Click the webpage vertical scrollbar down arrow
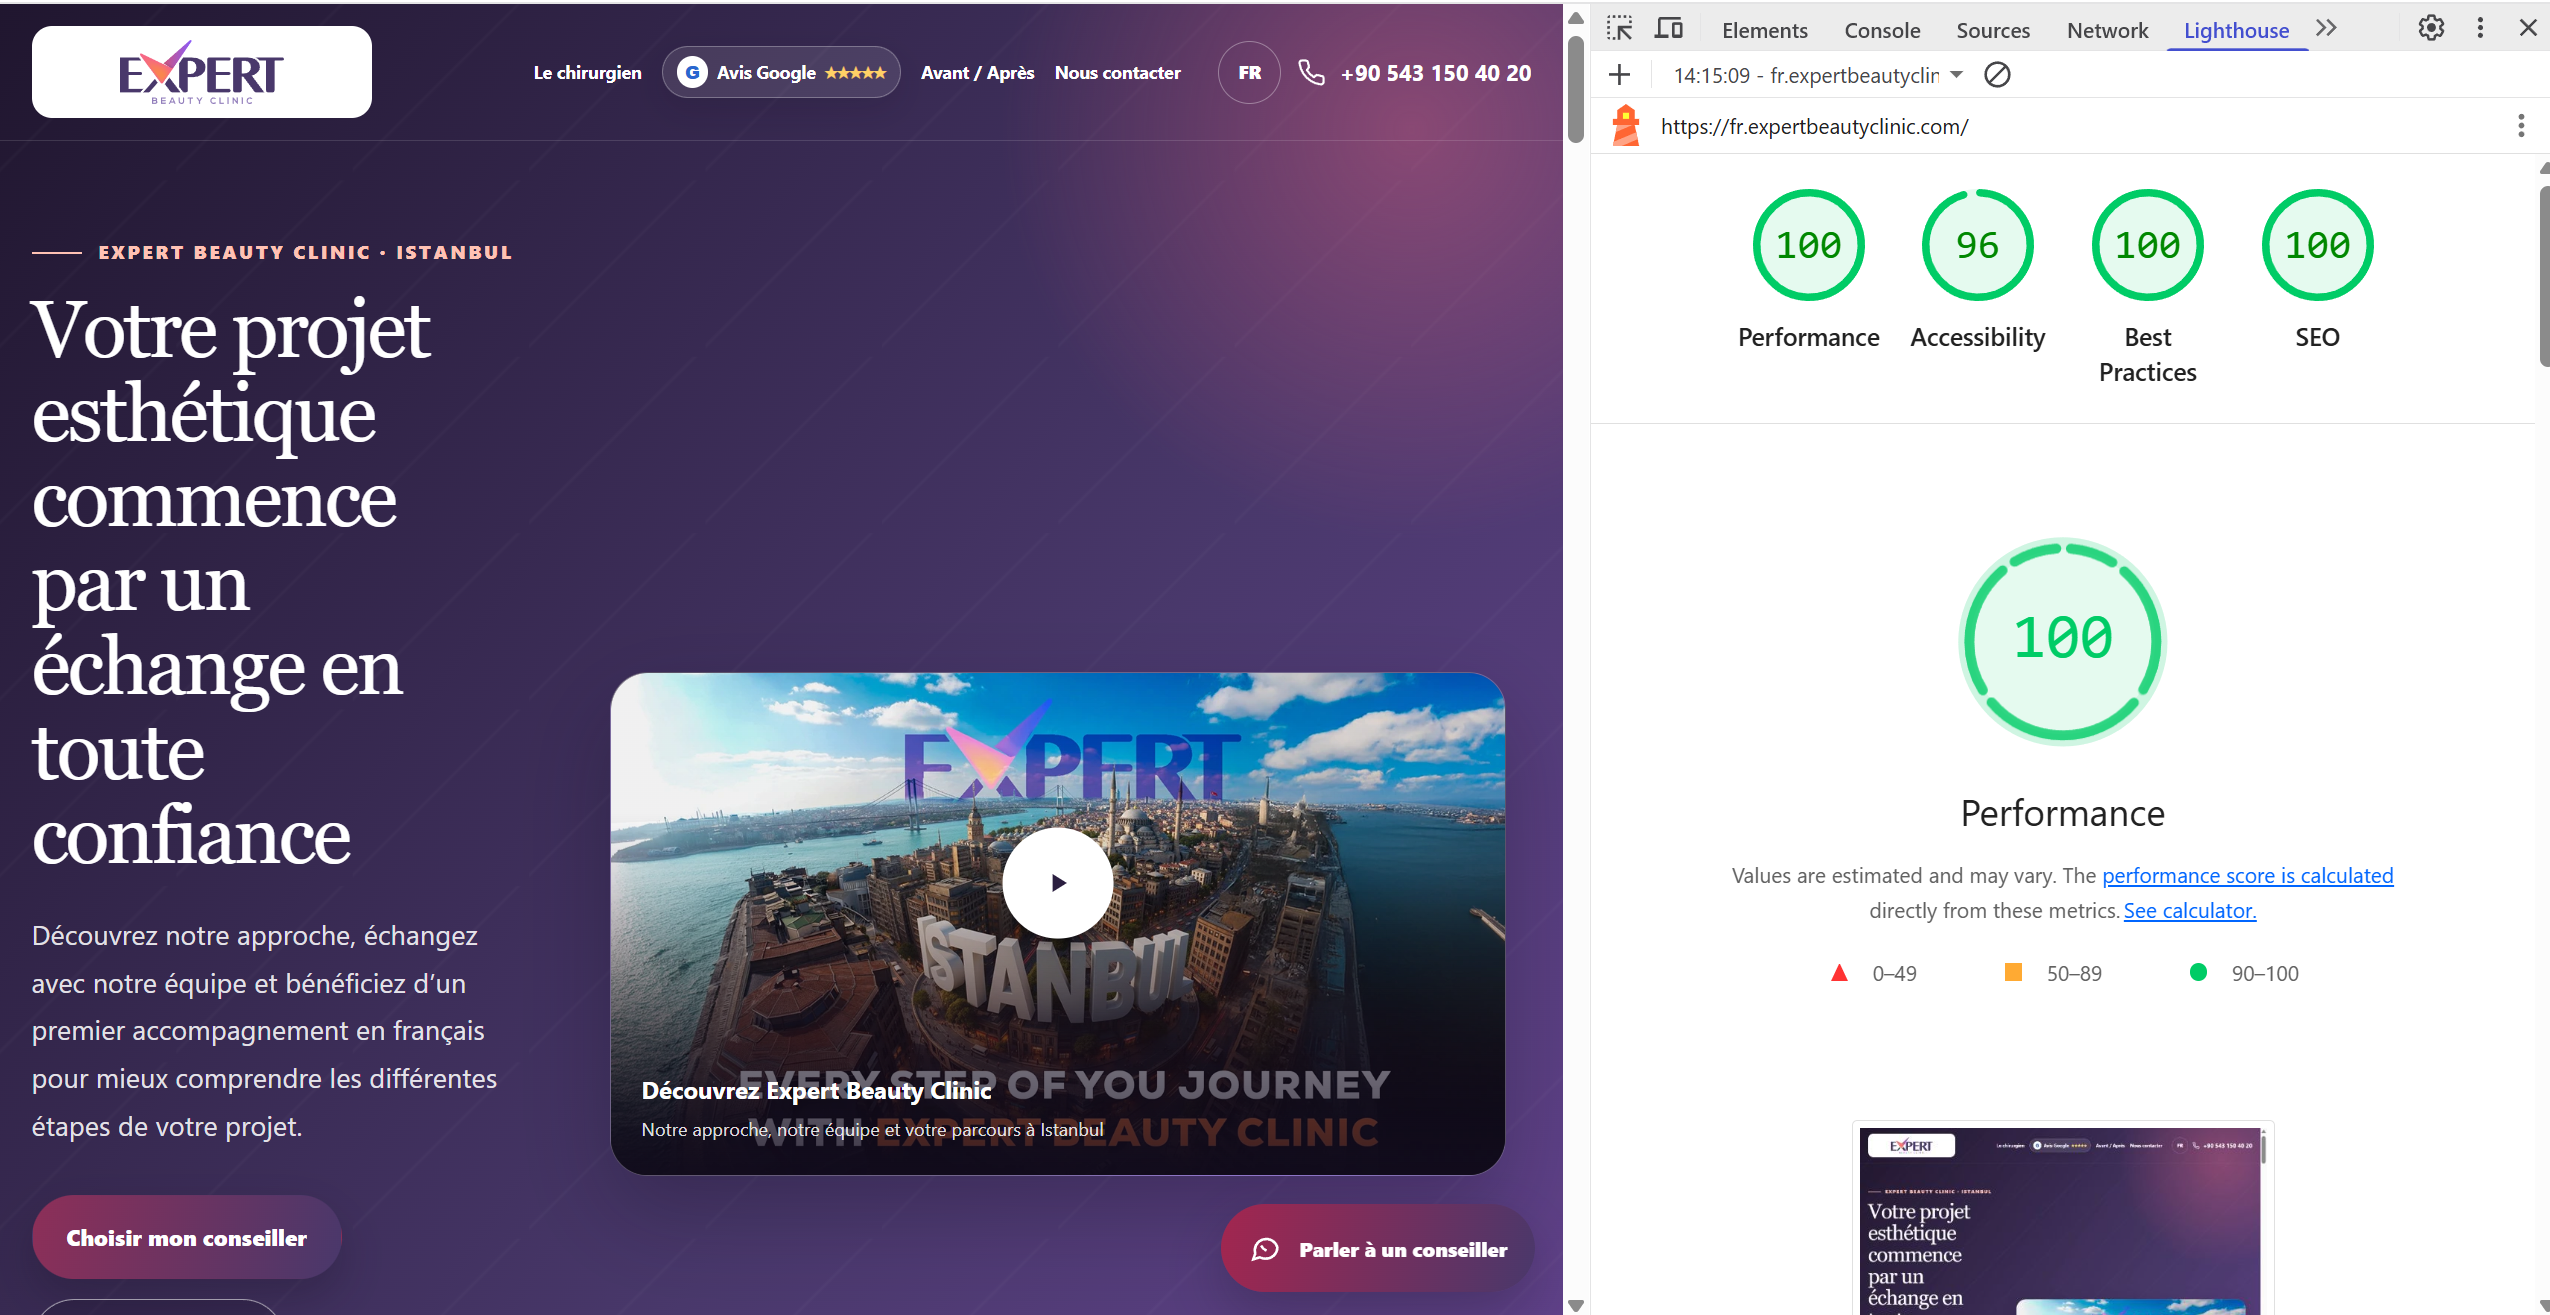The image size is (2550, 1315). [1576, 1305]
